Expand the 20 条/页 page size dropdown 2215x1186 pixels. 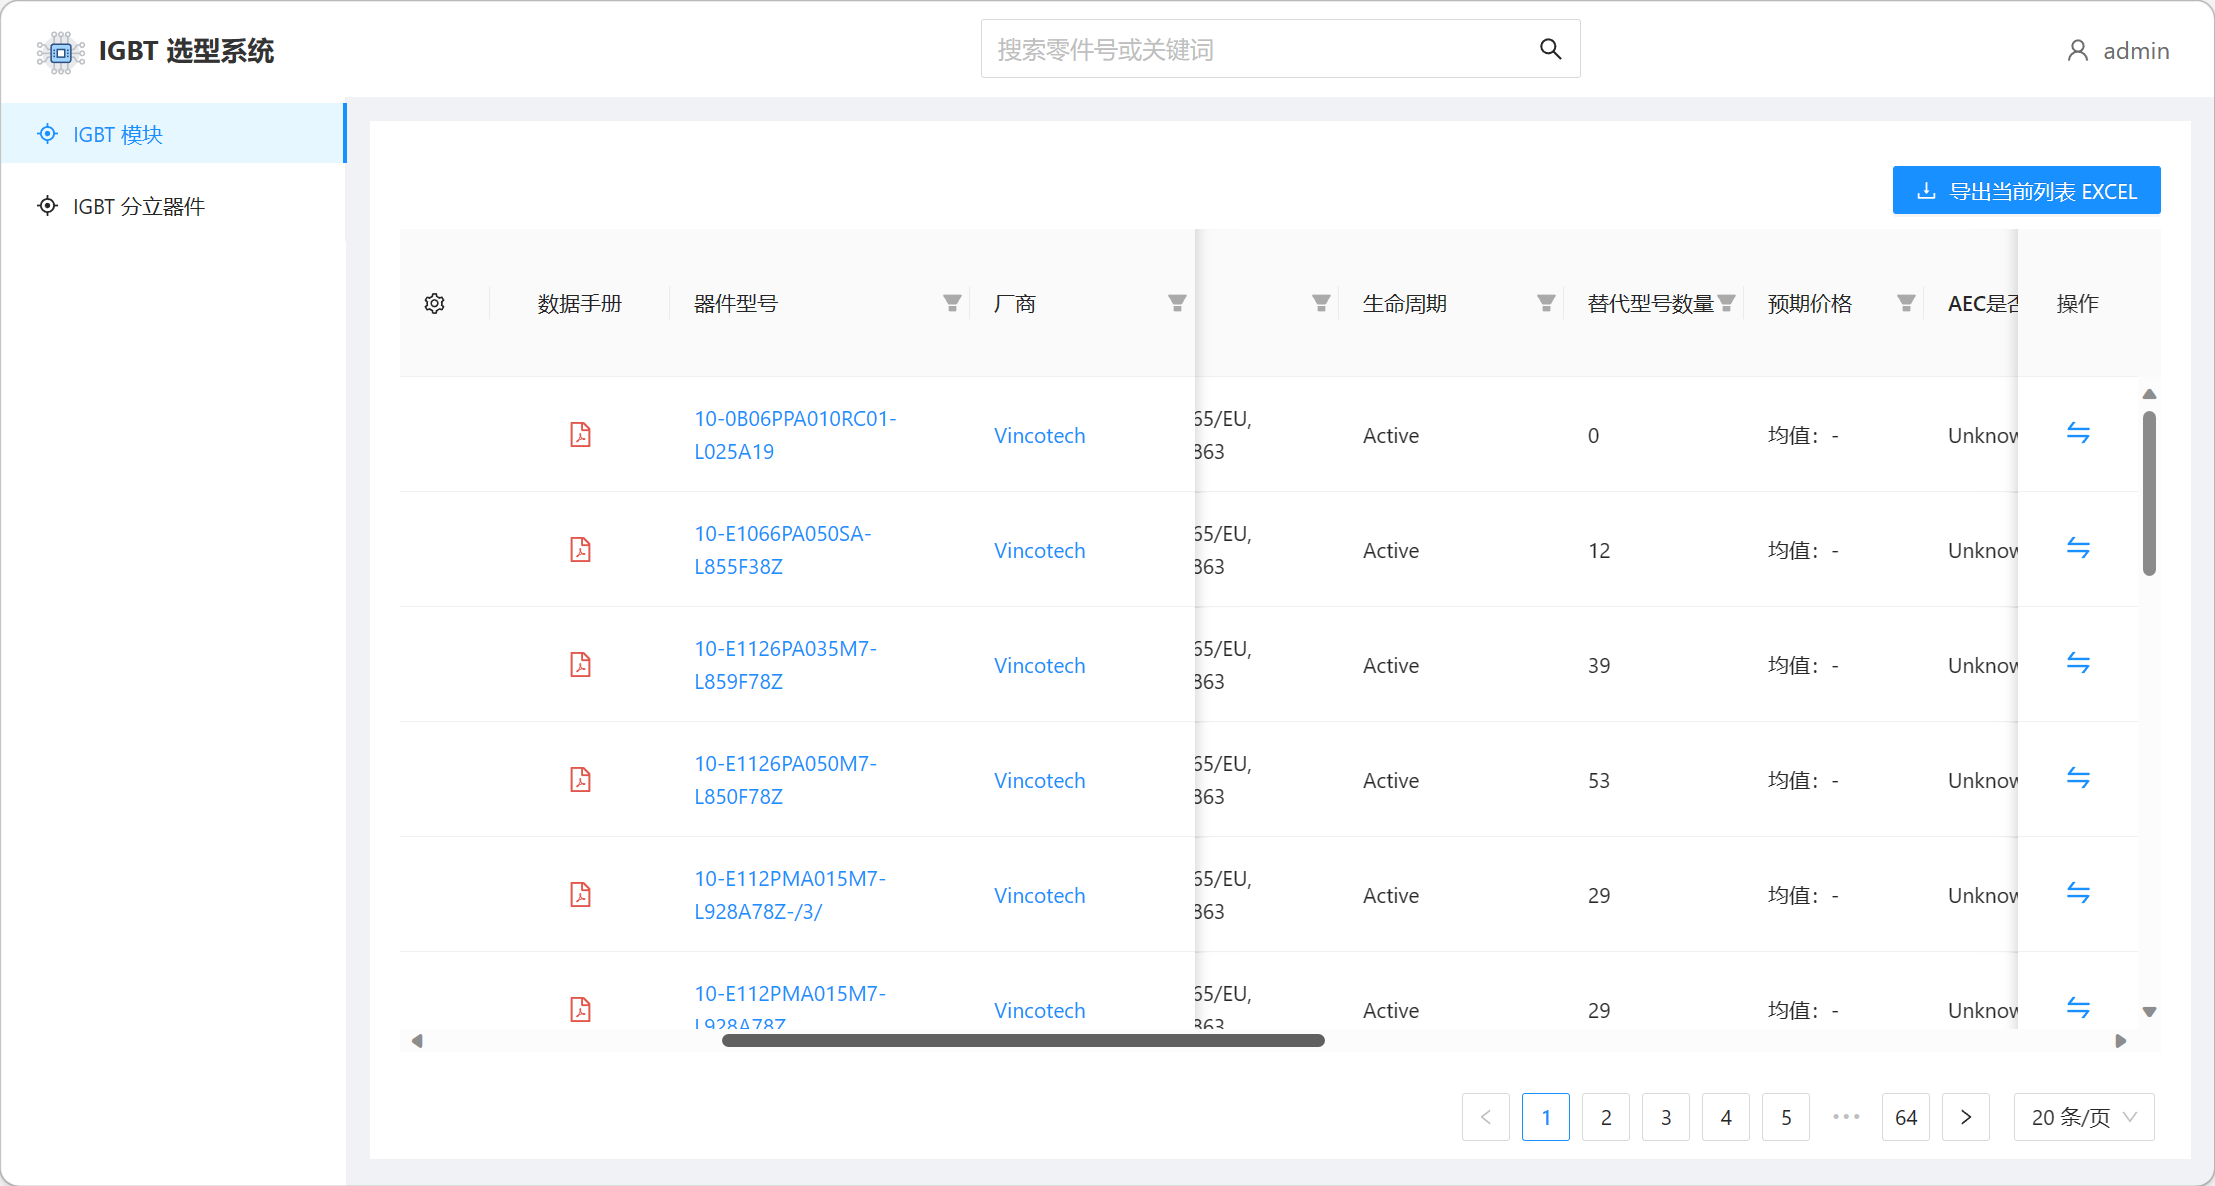pyautogui.click(x=2084, y=1117)
